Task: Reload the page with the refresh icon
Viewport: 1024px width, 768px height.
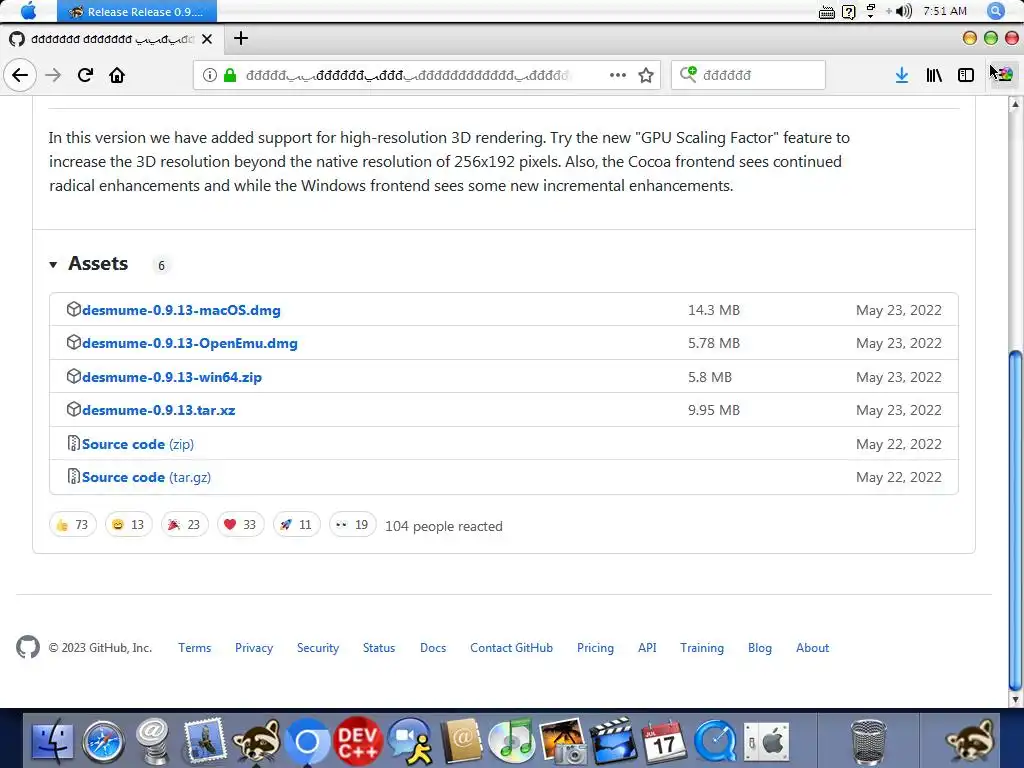Action: point(86,75)
